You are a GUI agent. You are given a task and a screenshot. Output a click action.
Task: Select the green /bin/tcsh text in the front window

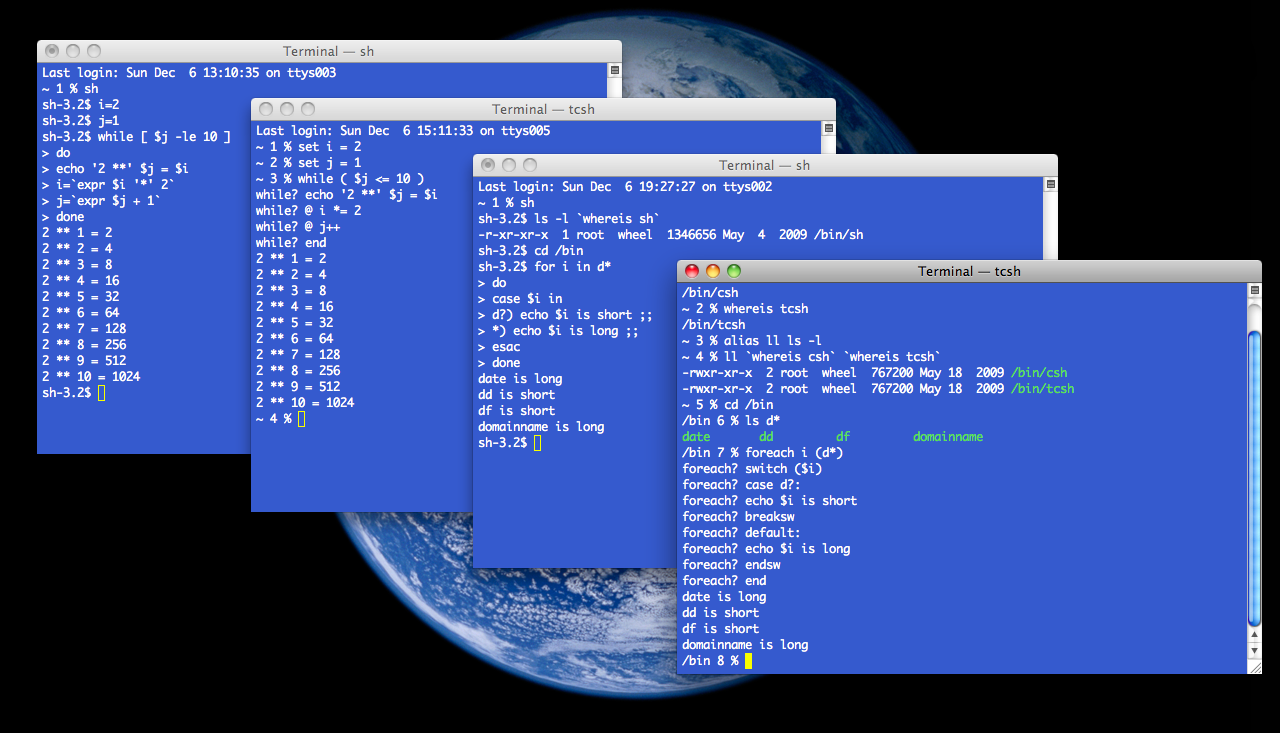[1041, 388]
